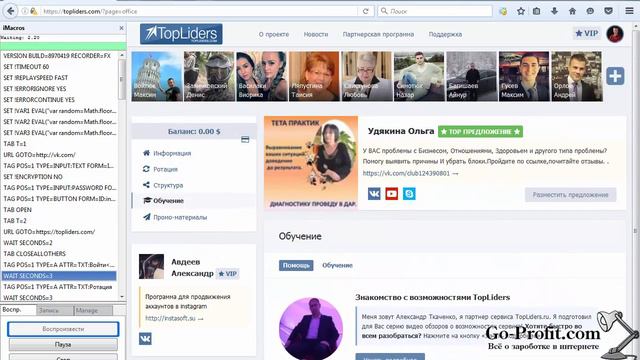Open the Удякина Ольга name heading
The image size is (640, 360).
pos(401,131)
